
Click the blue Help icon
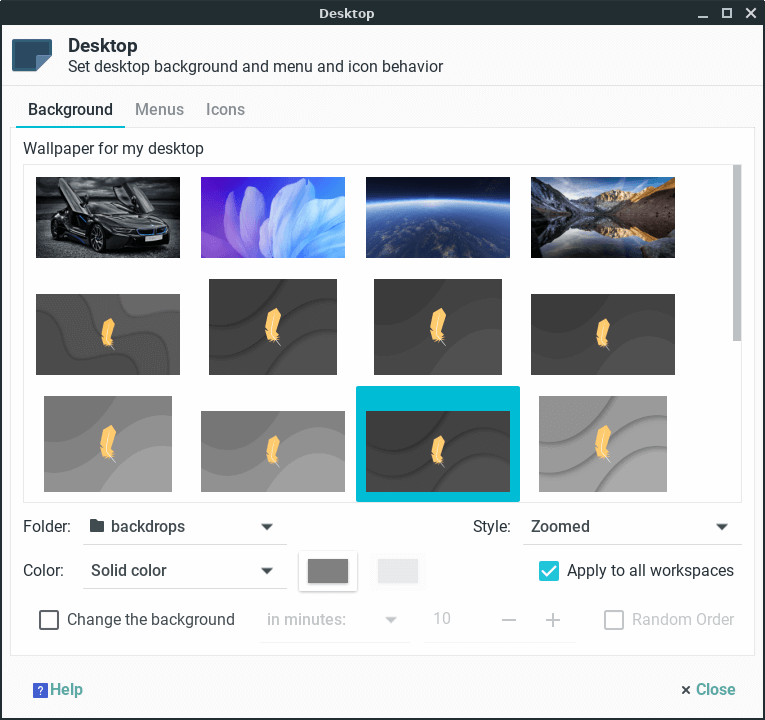pyautogui.click(x=40, y=690)
